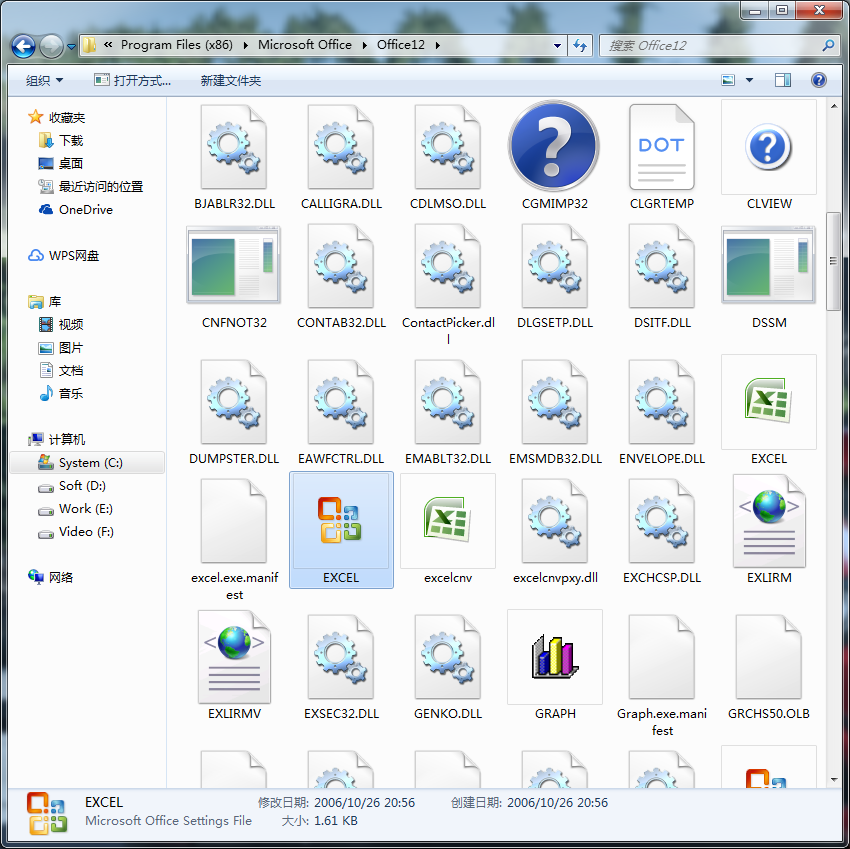Select the DSSM application icon
The image size is (850, 849).
[x=769, y=265]
